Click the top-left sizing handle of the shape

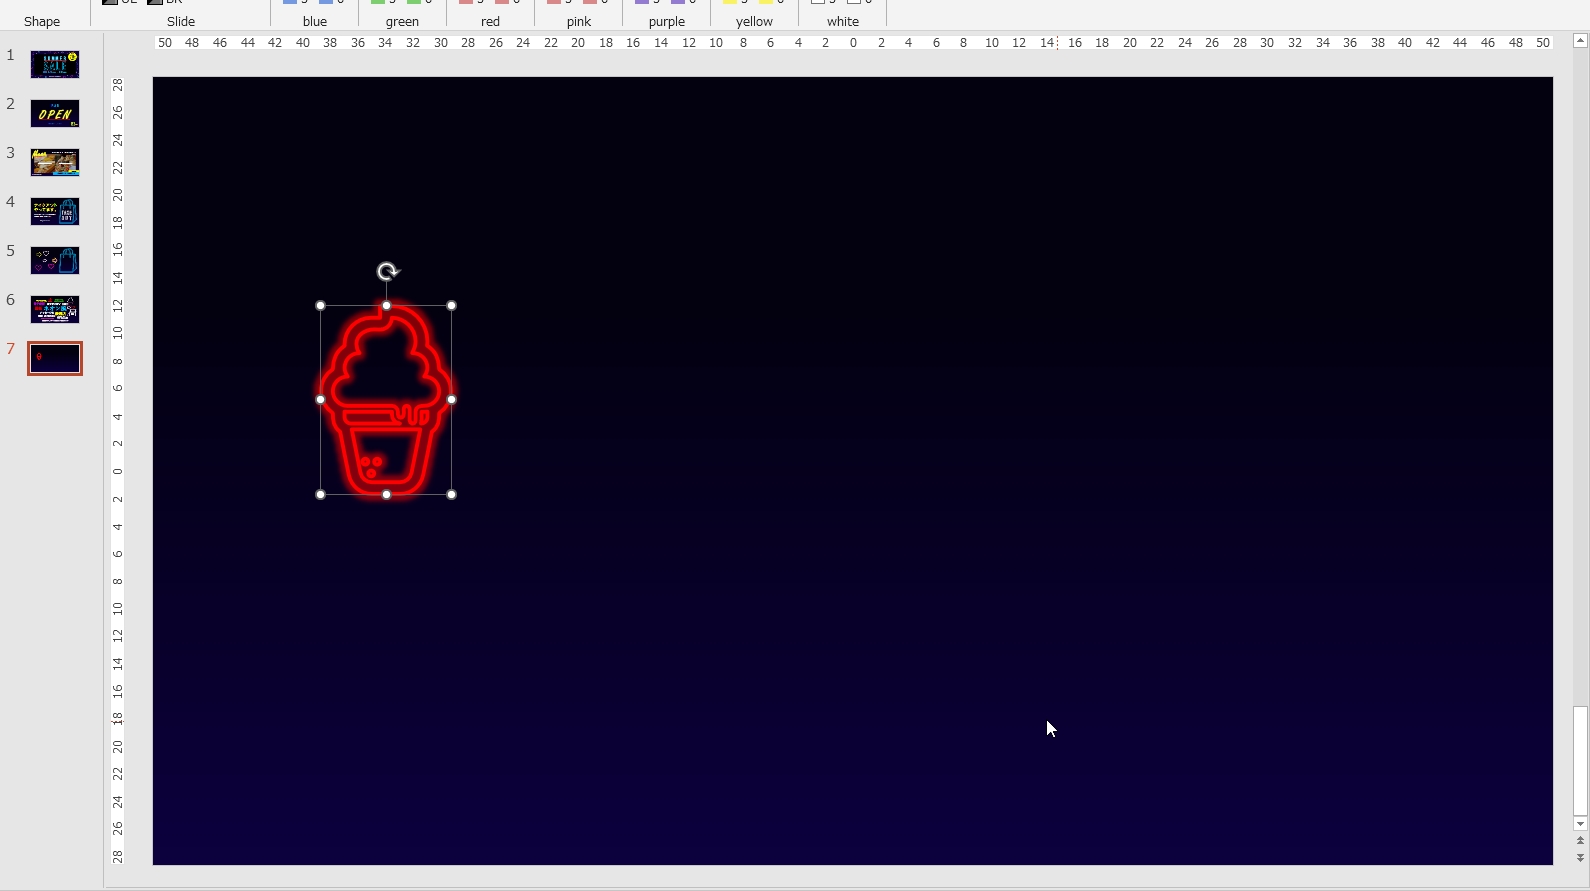pyautogui.click(x=320, y=305)
